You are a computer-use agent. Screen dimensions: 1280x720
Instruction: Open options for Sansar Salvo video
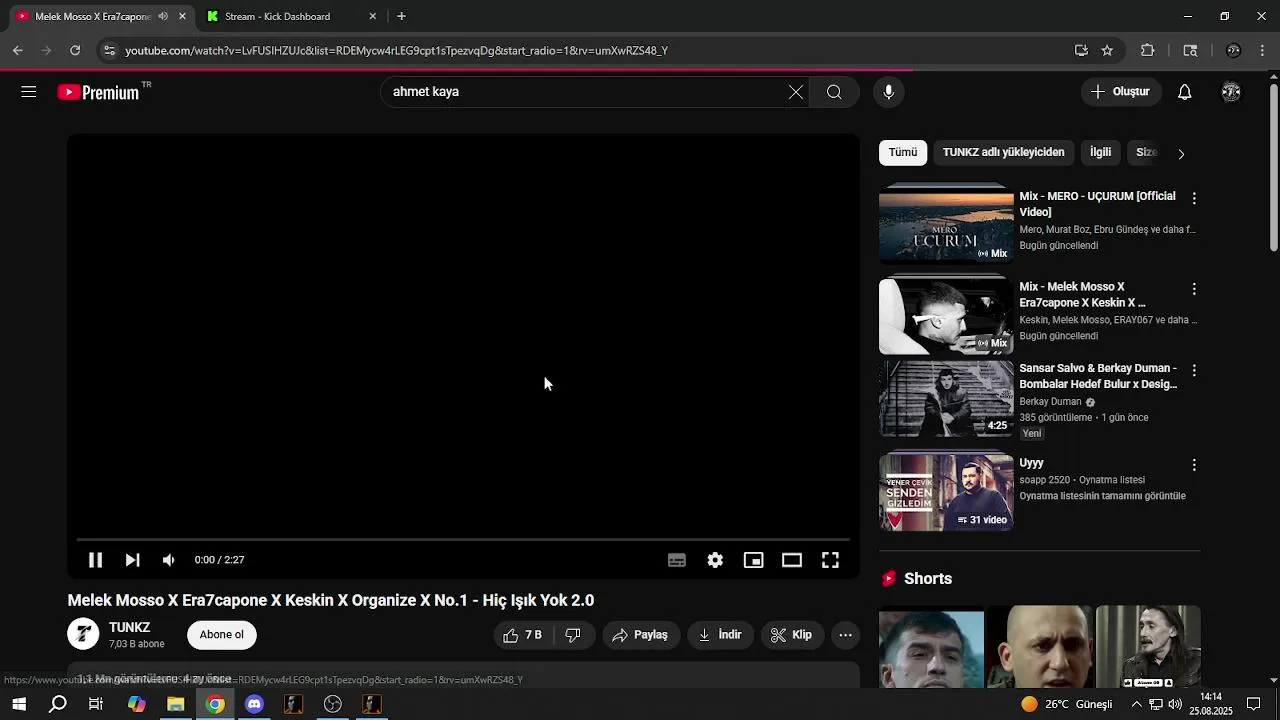pyautogui.click(x=1193, y=370)
